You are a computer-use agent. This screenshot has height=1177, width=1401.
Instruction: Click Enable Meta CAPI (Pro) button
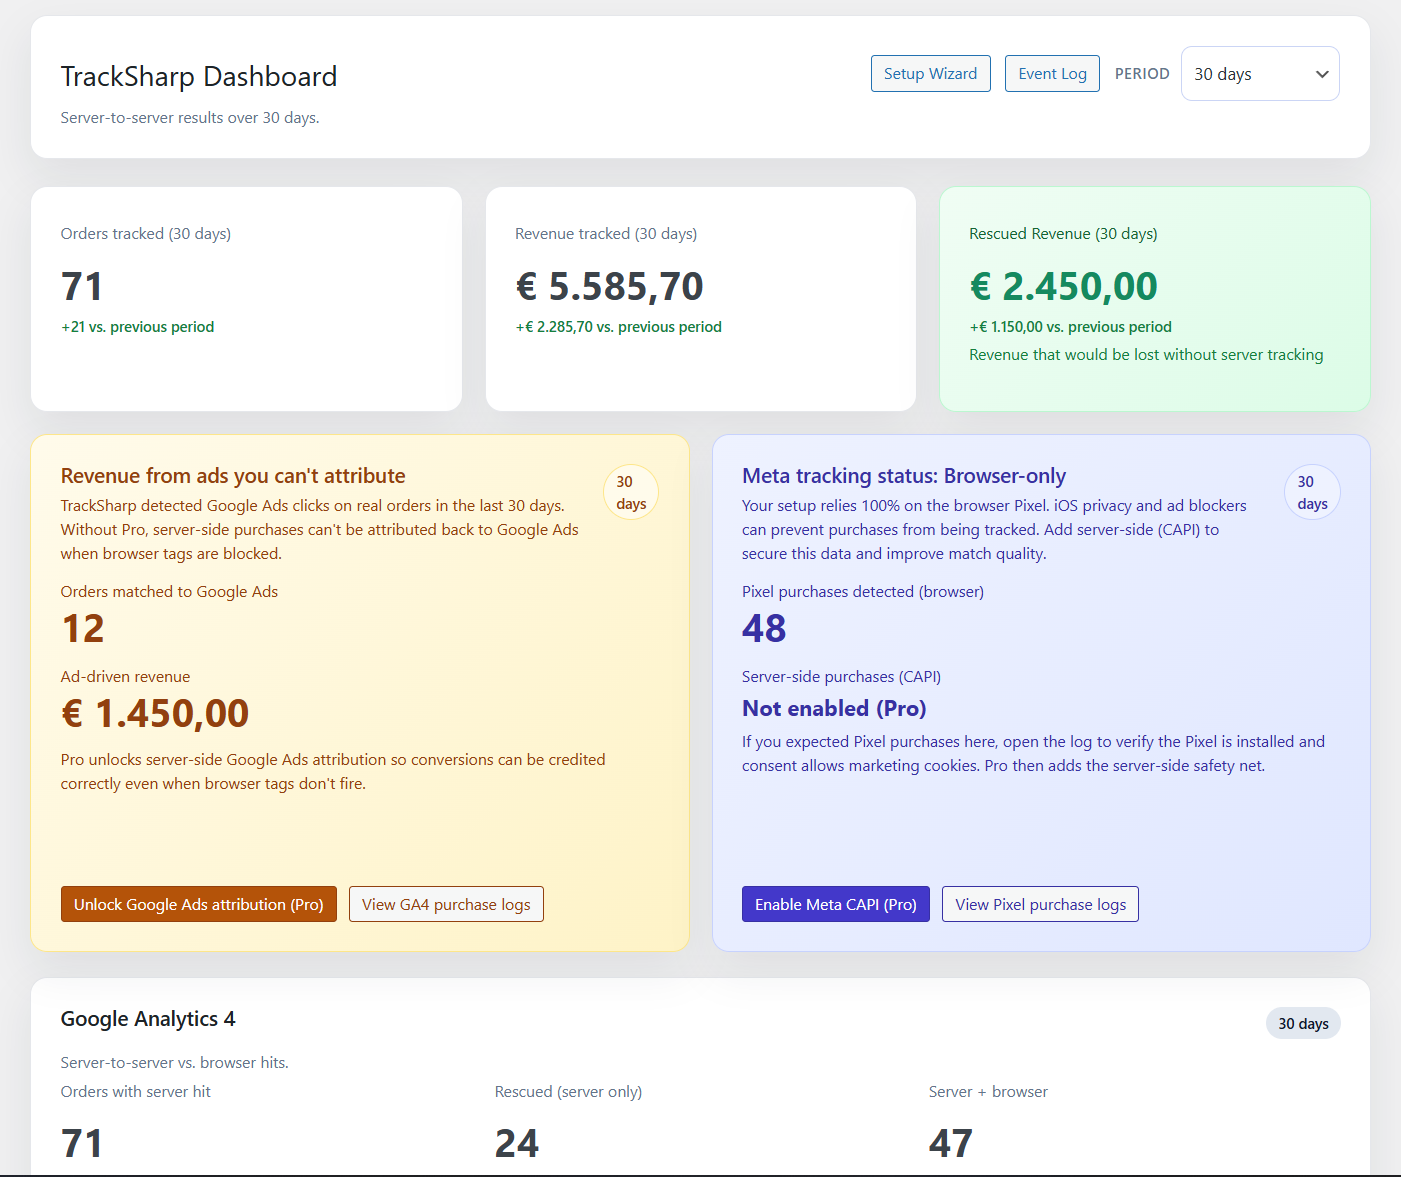[x=836, y=904]
